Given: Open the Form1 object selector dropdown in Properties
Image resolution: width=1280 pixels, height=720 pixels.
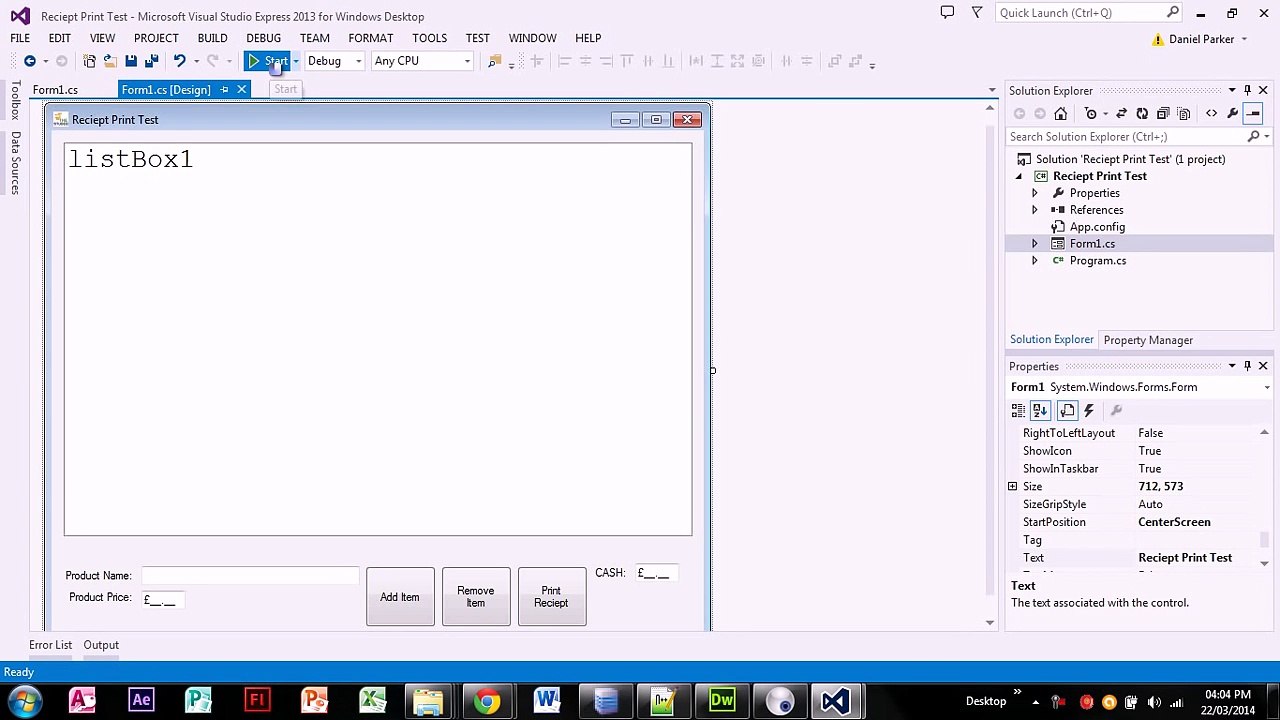Looking at the screenshot, I should click(1267, 388).
